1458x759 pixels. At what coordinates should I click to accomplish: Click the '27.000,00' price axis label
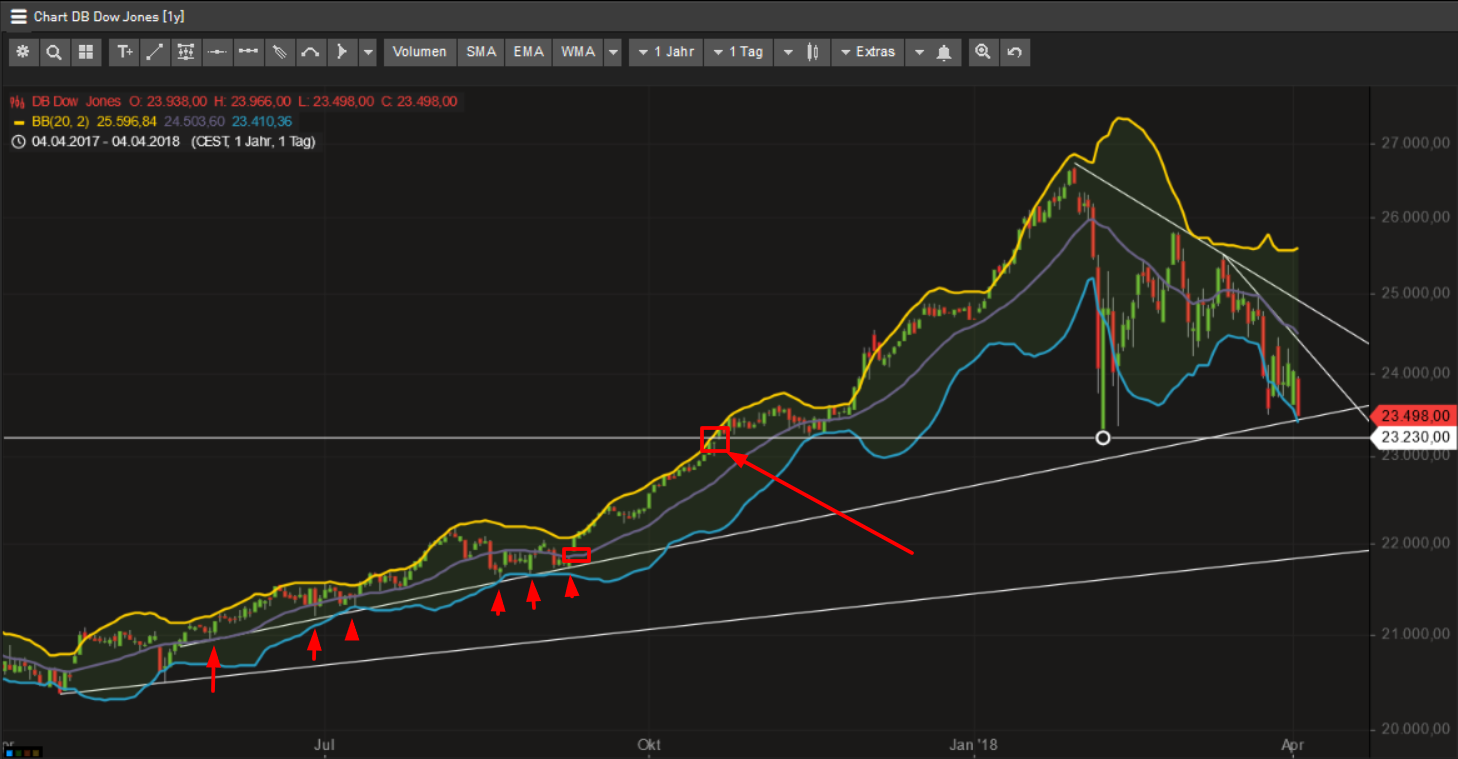1416,143
